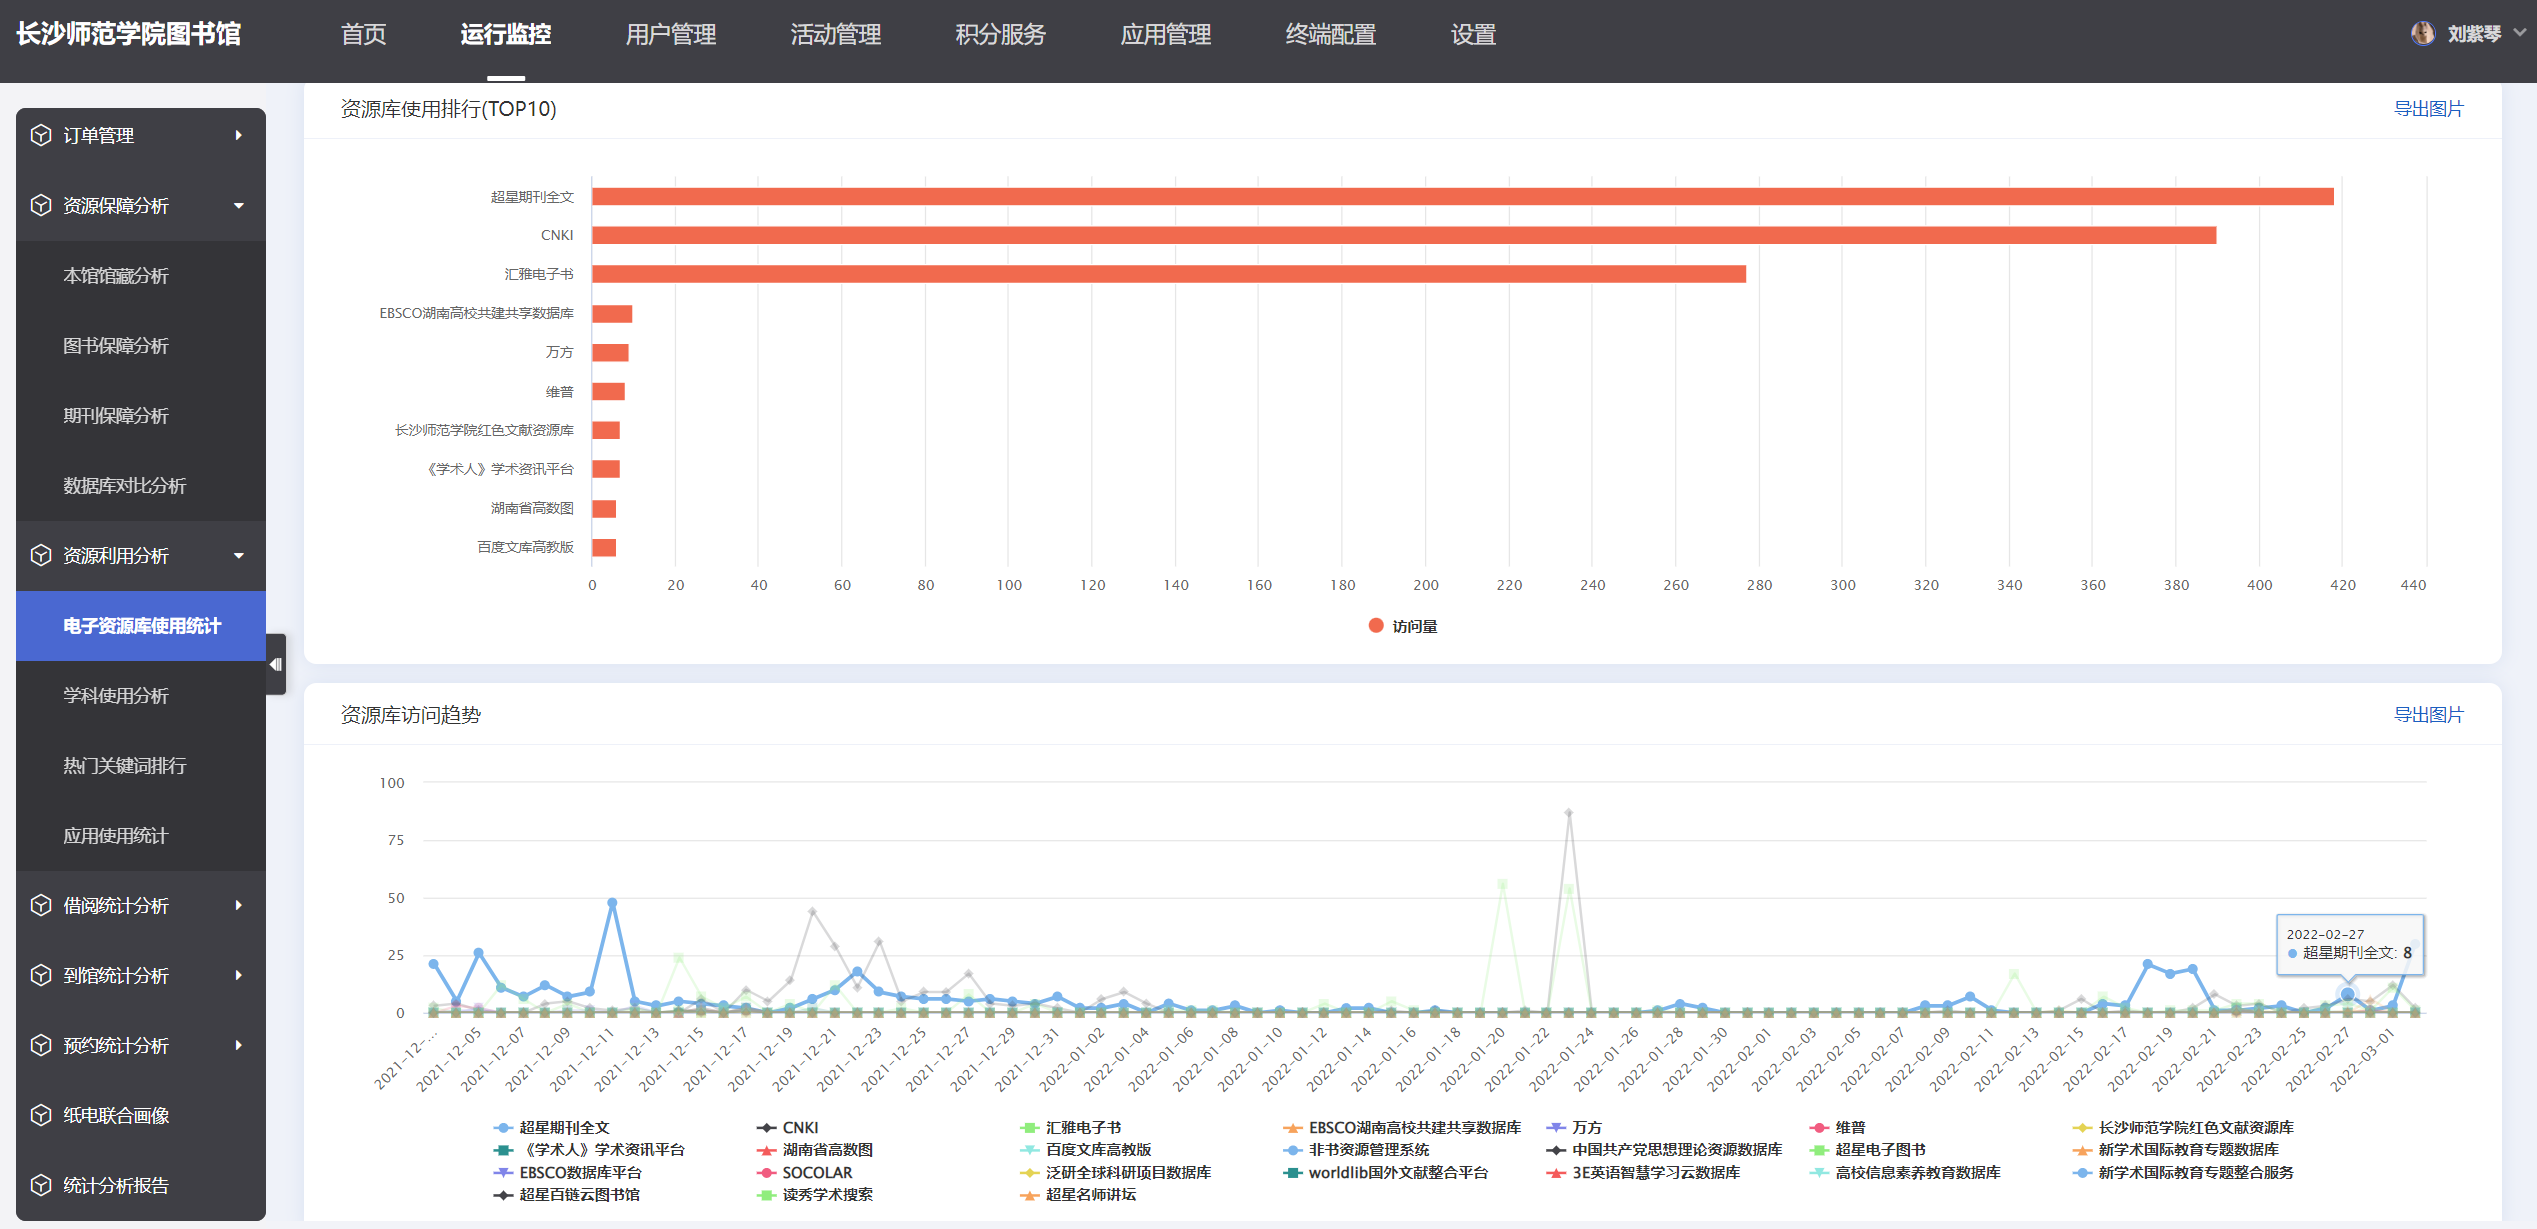
Task: Open 学科使用分析 in the sidebar
Action: 116,695
